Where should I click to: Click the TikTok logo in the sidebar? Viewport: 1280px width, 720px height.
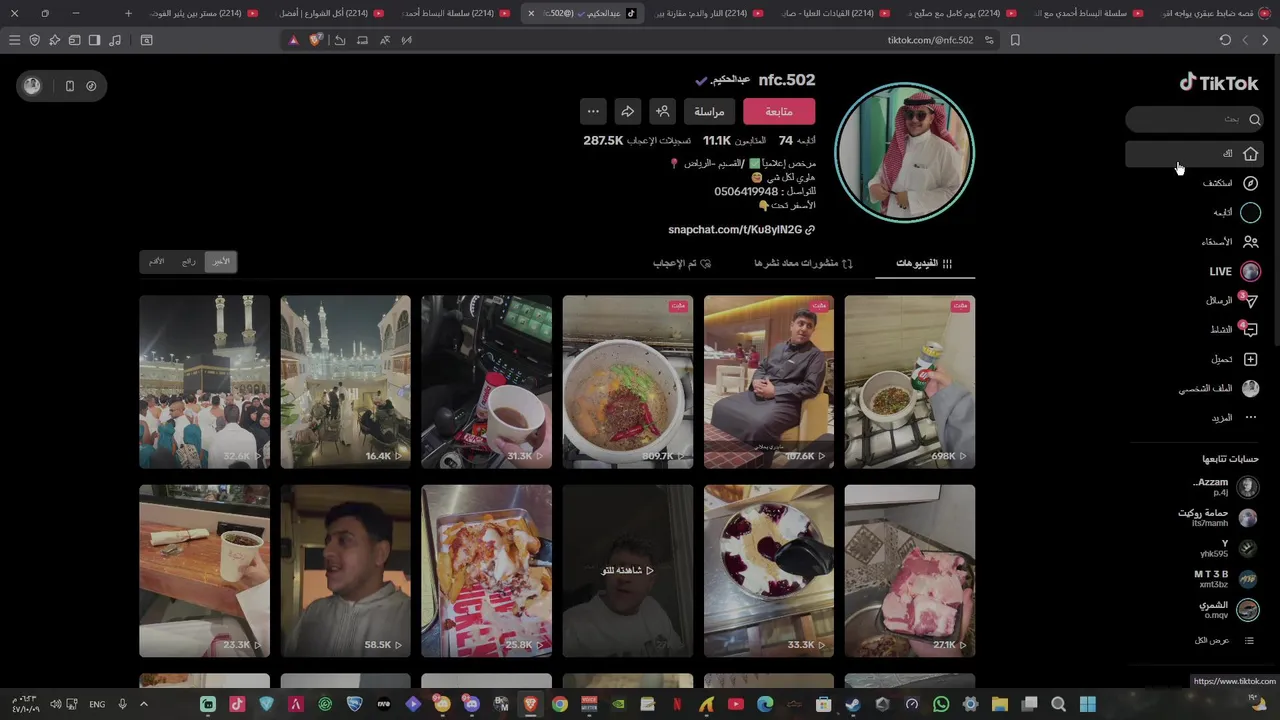pos(1219,83)
